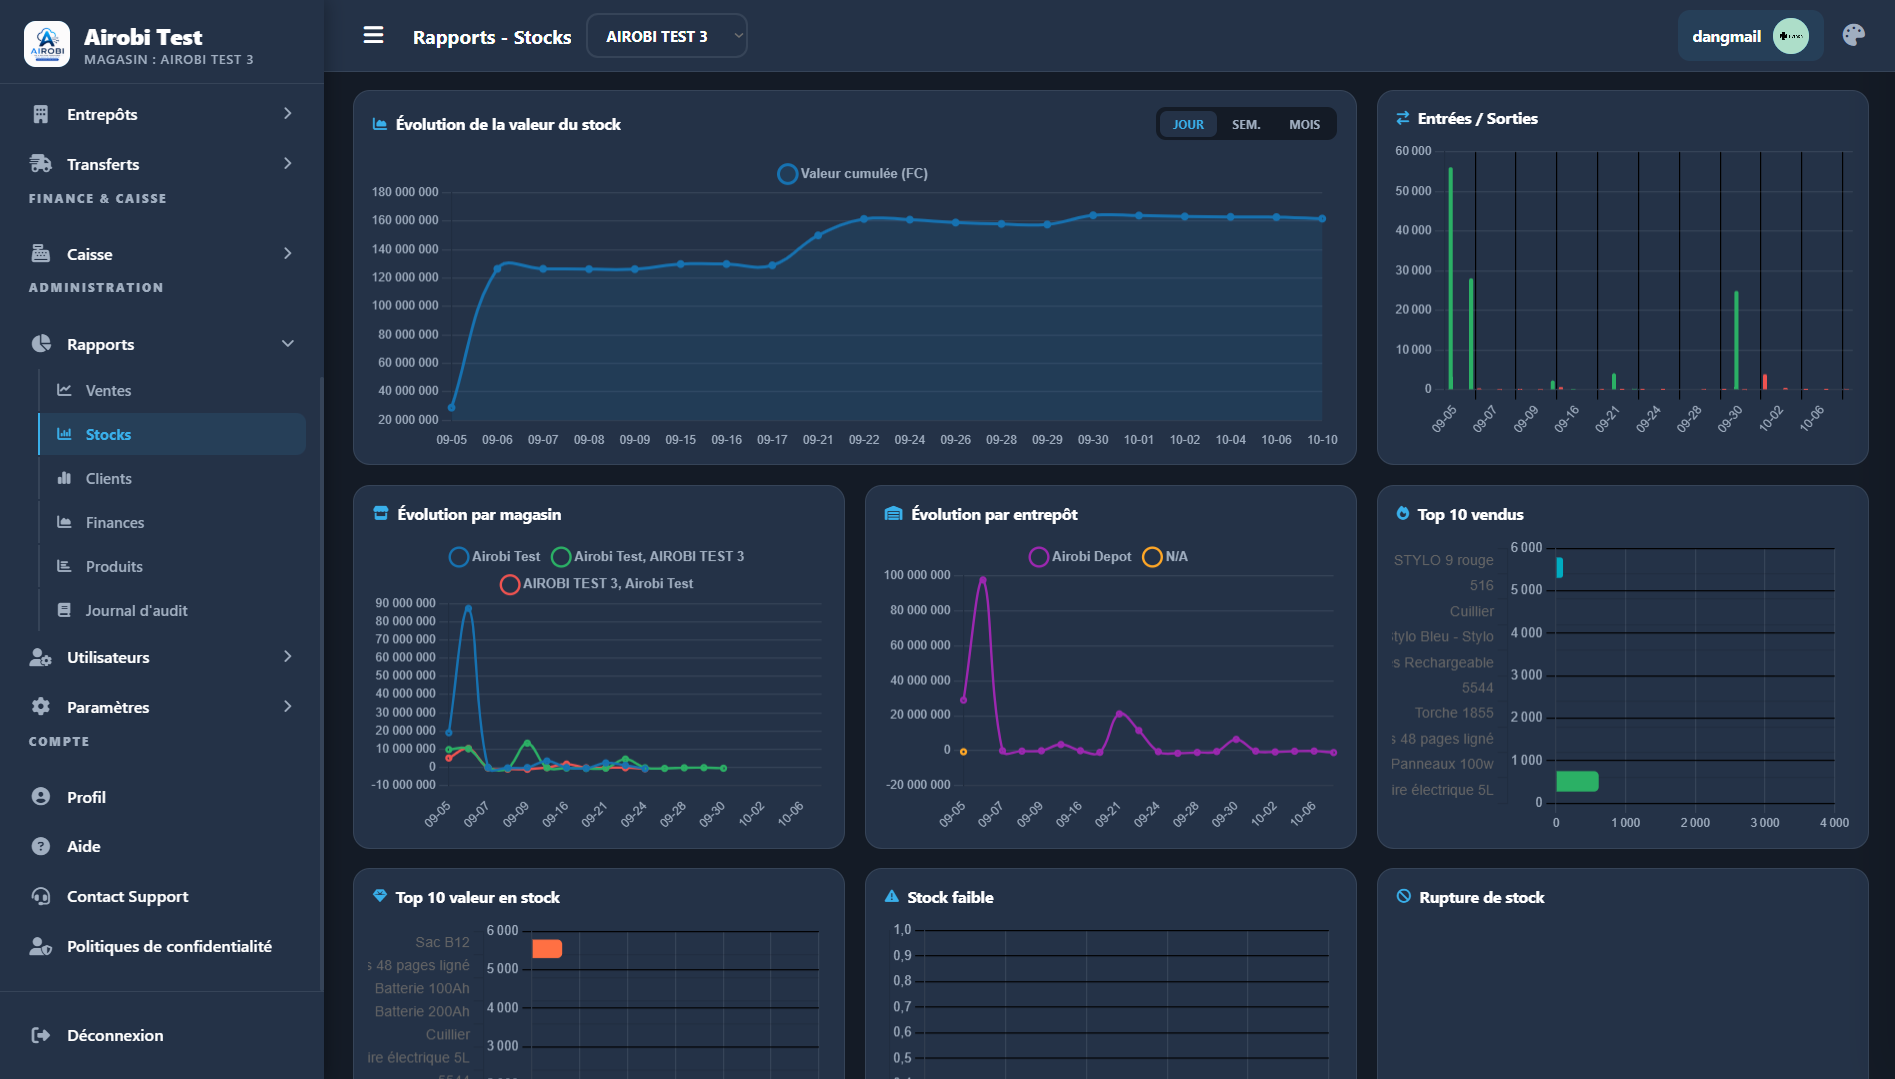Click the Entrepôts warehouse icon
The width and height of the screenshot is (1895, 1079).
[41, 114]
